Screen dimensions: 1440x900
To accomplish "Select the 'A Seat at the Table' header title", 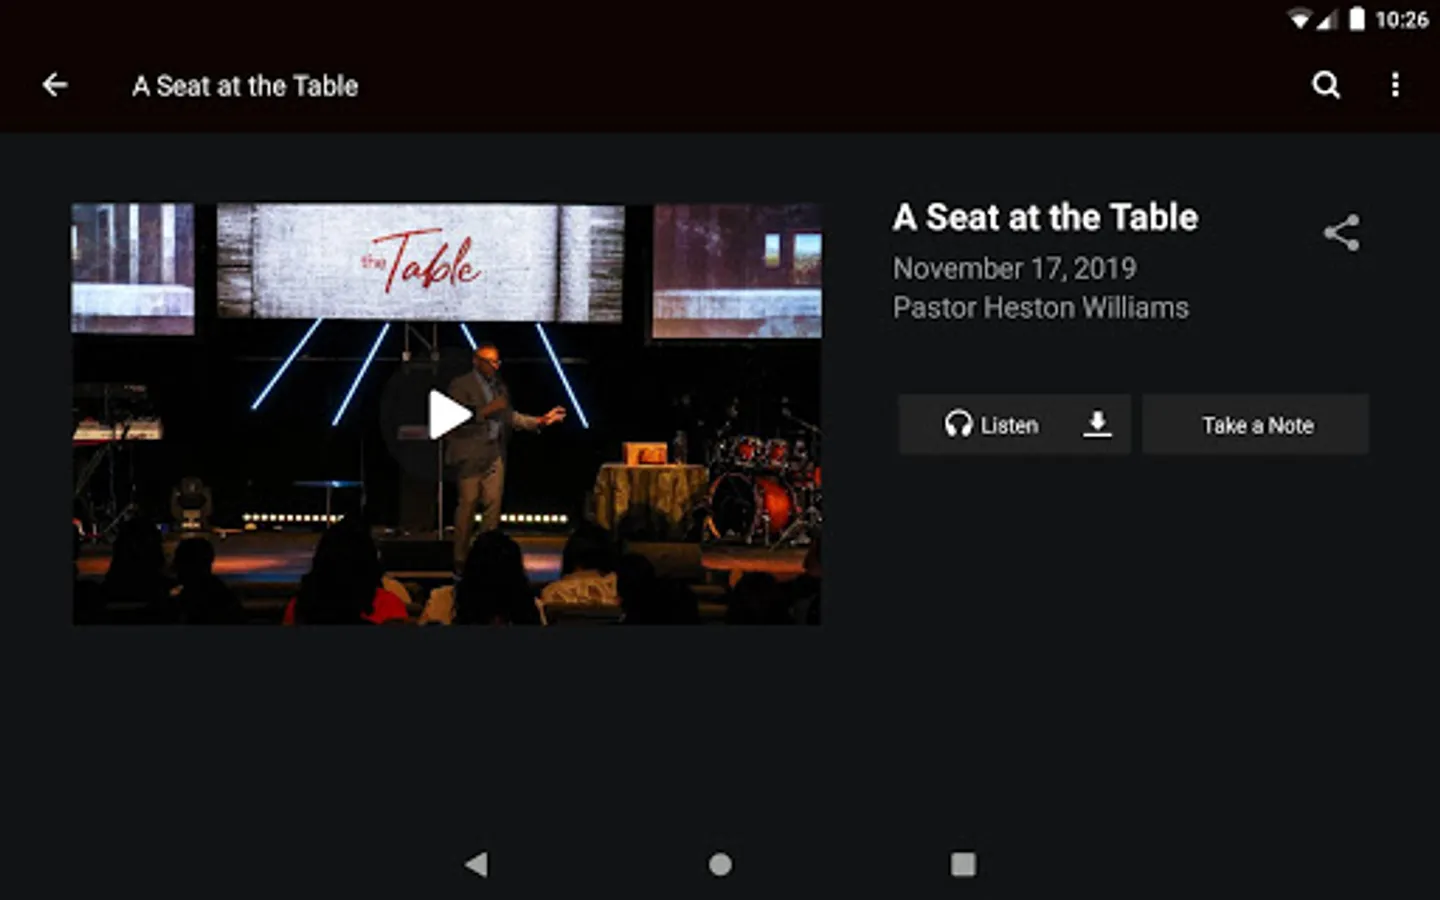I will (245, 86).
